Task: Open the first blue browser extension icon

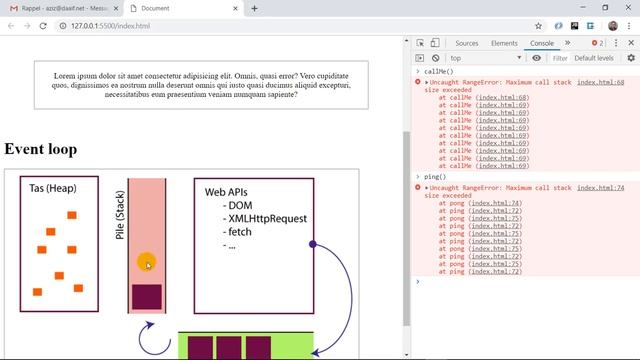Action: [x=558, y=26]
